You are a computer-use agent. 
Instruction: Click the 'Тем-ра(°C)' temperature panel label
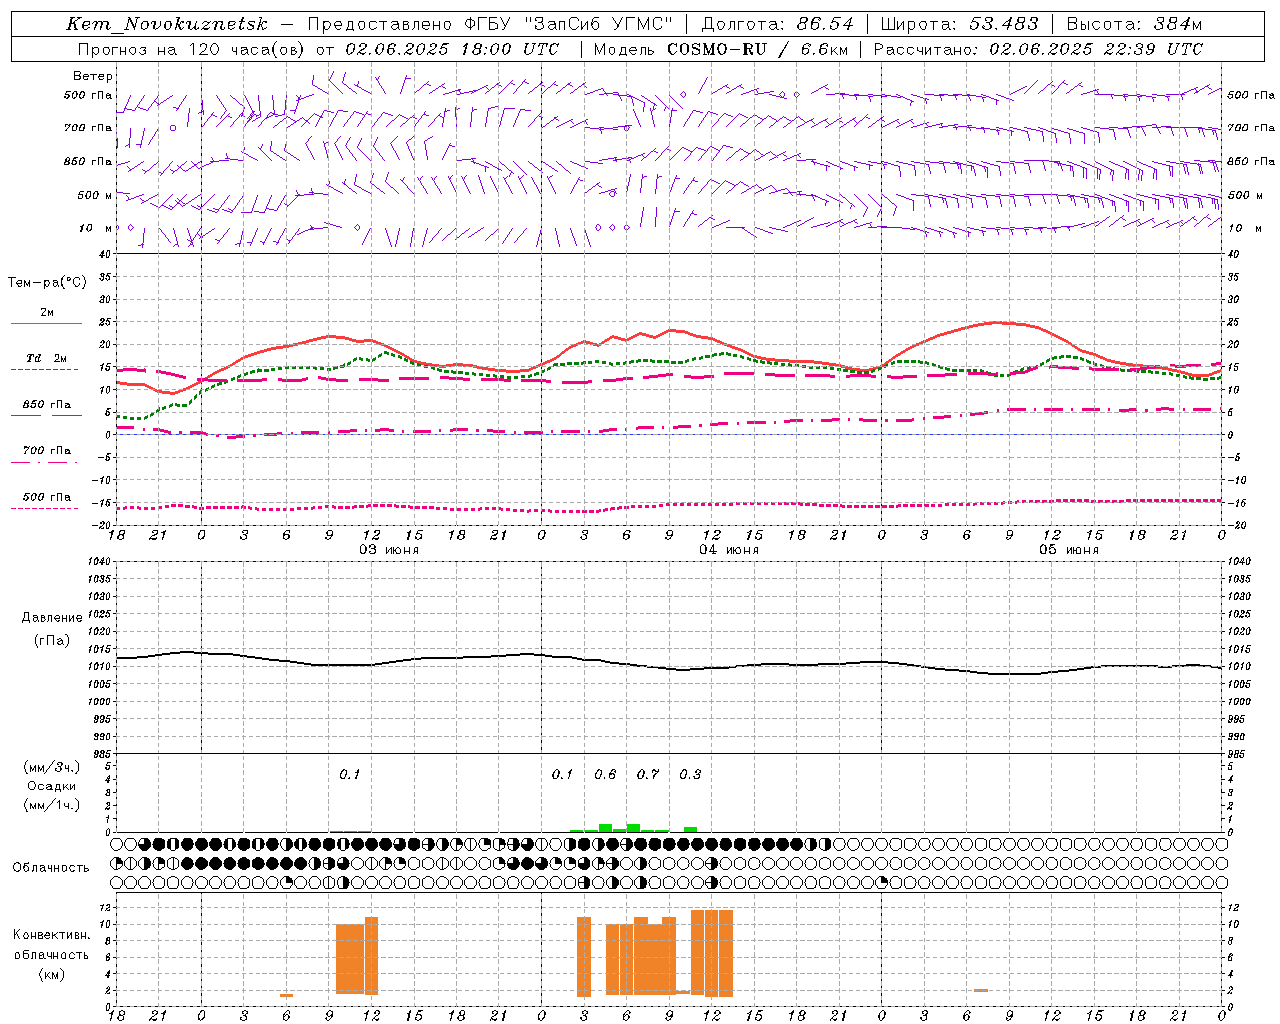(x=47, y=283)
